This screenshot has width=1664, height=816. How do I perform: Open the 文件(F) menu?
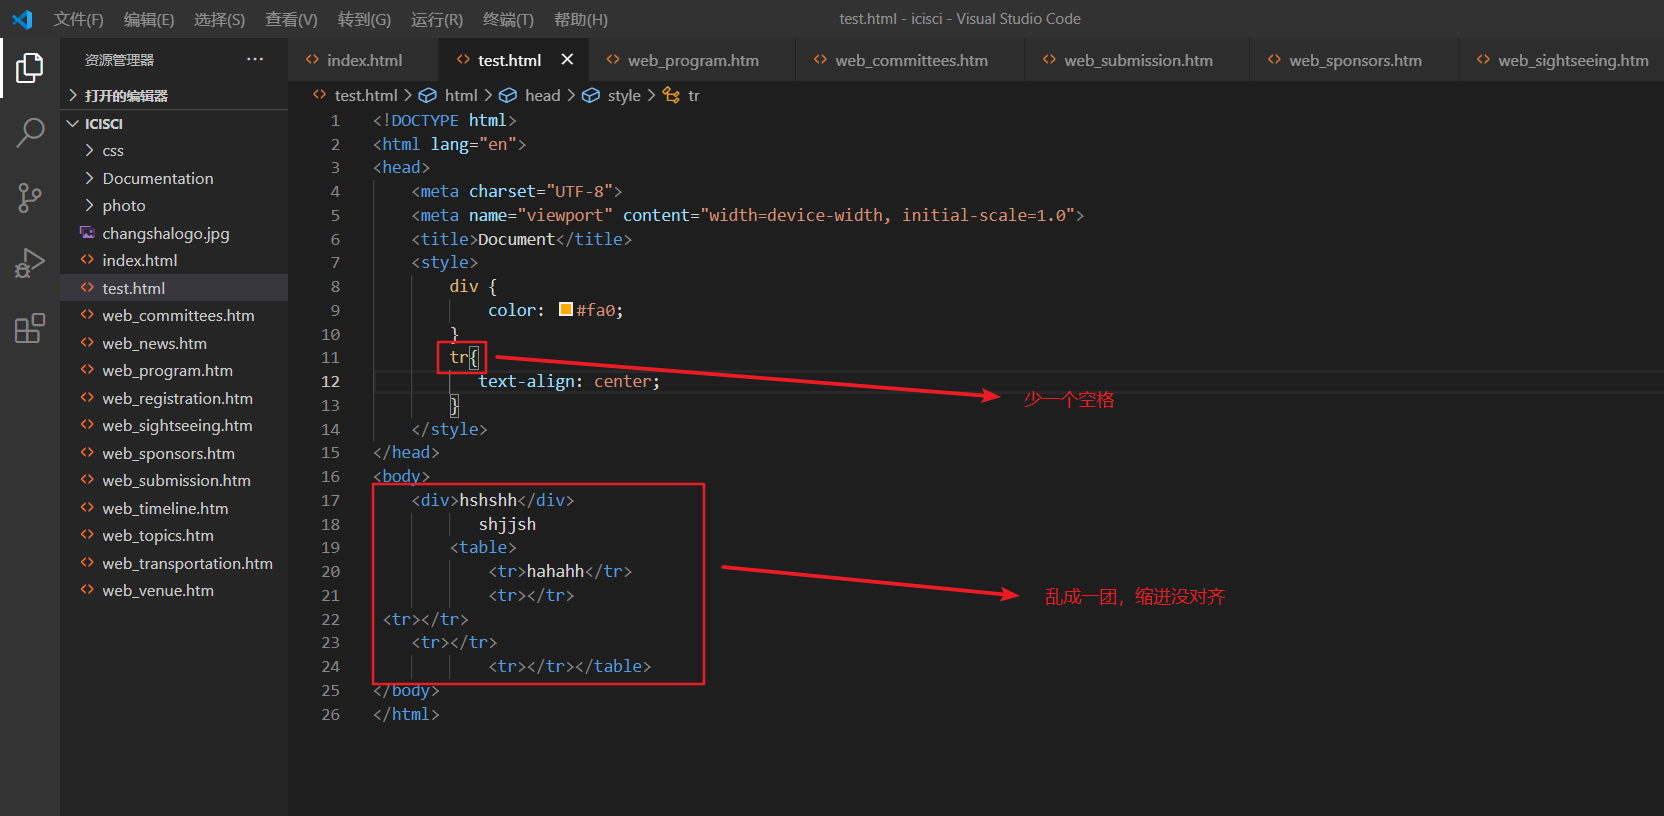(x=79, y=19)
